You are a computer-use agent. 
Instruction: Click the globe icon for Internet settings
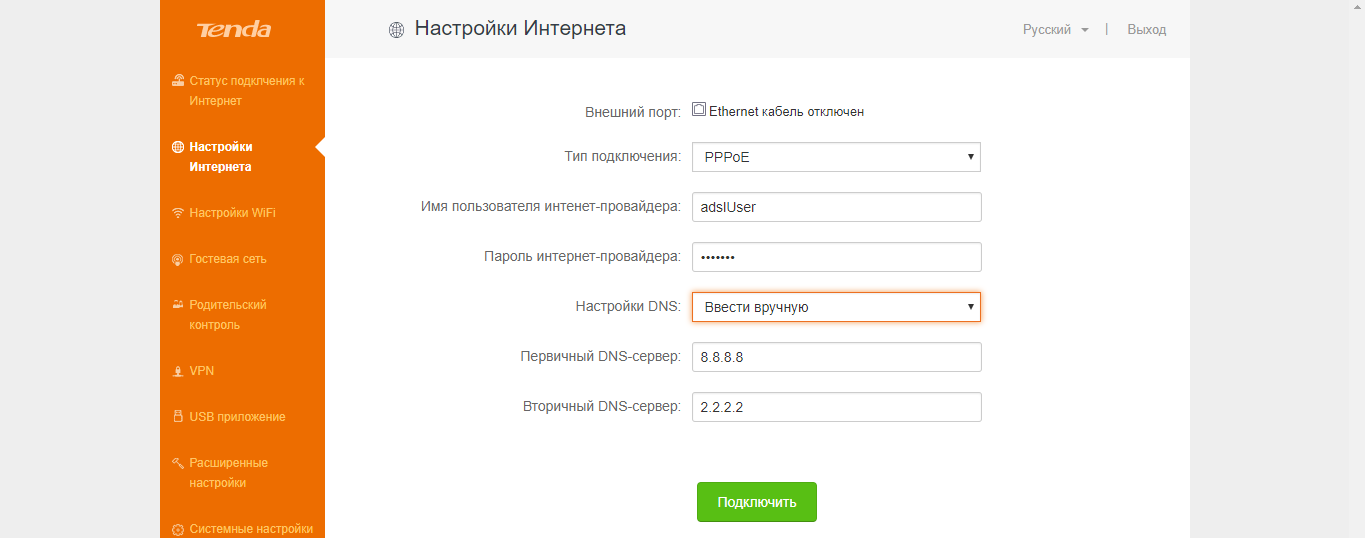178,147
